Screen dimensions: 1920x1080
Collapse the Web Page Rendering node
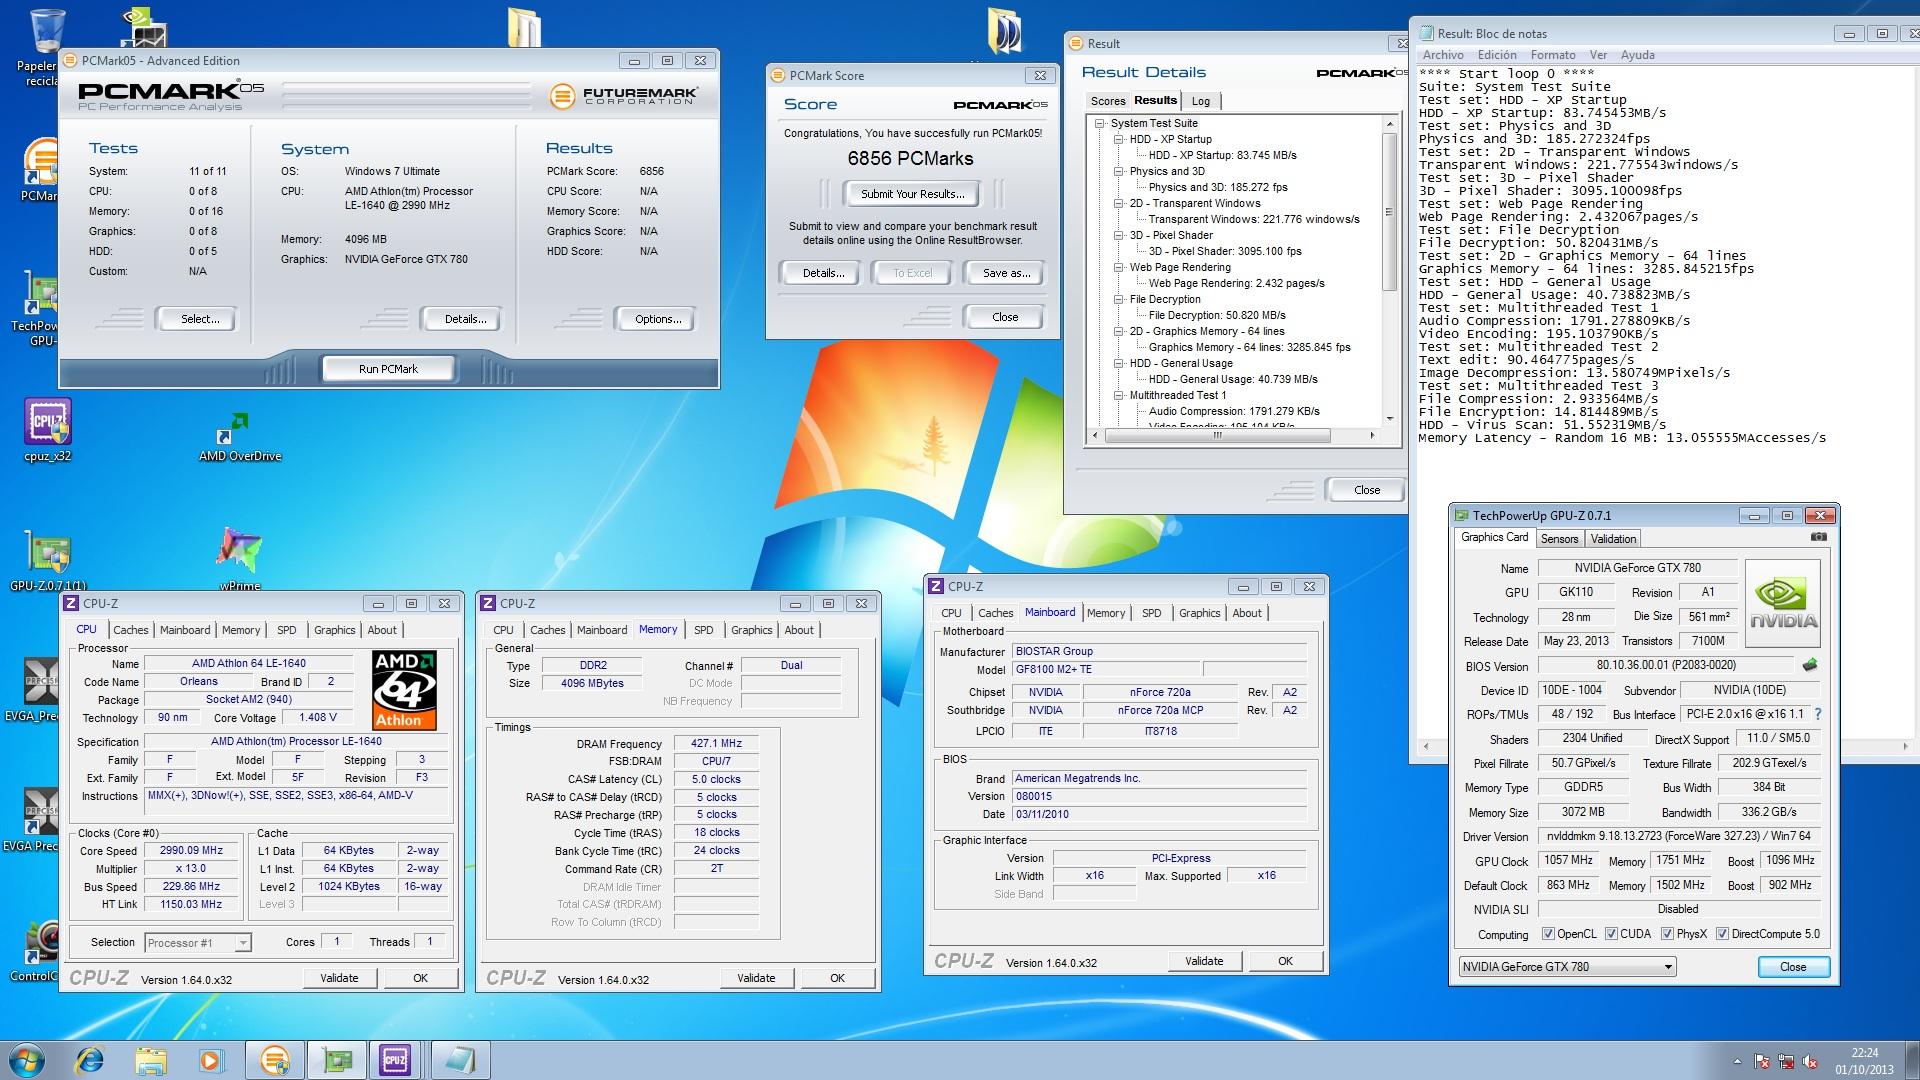coord(1119,267)
